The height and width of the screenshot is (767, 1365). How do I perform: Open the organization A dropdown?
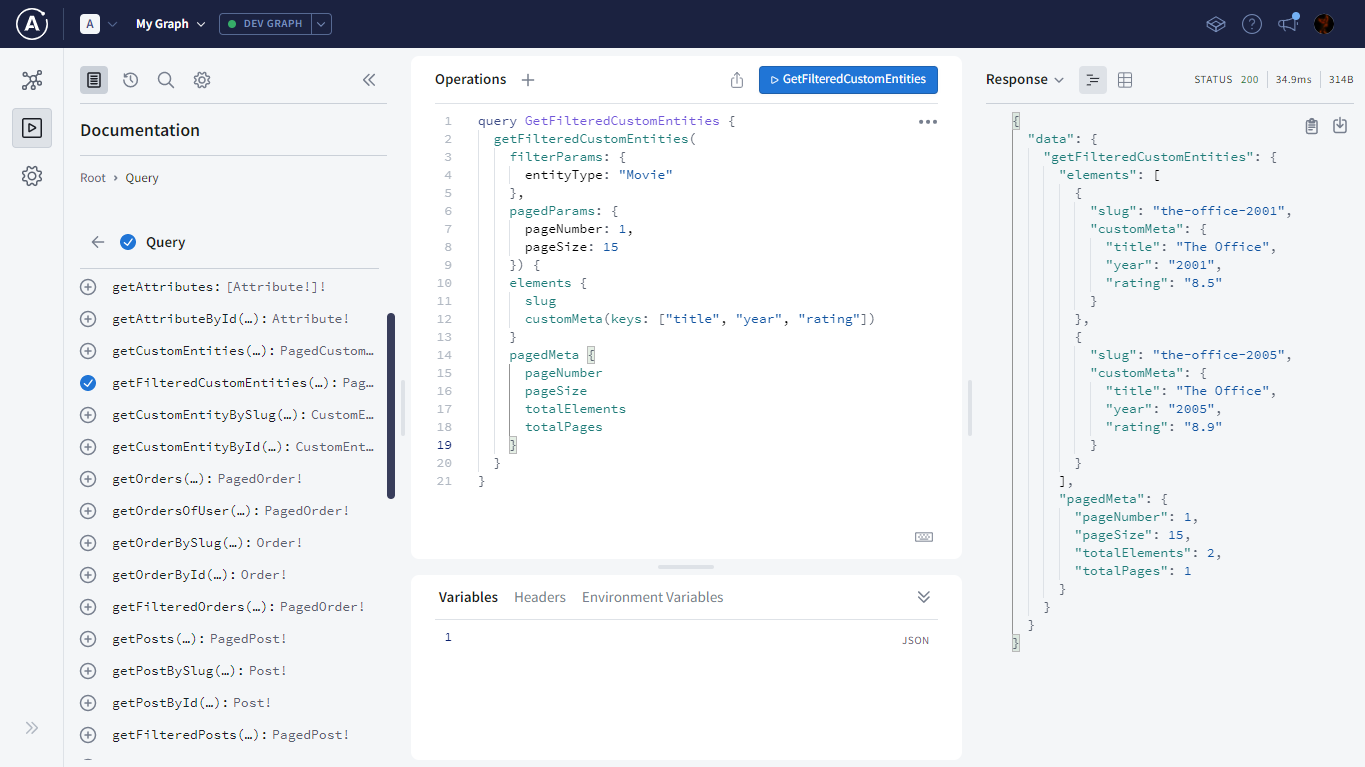[99, 24]
